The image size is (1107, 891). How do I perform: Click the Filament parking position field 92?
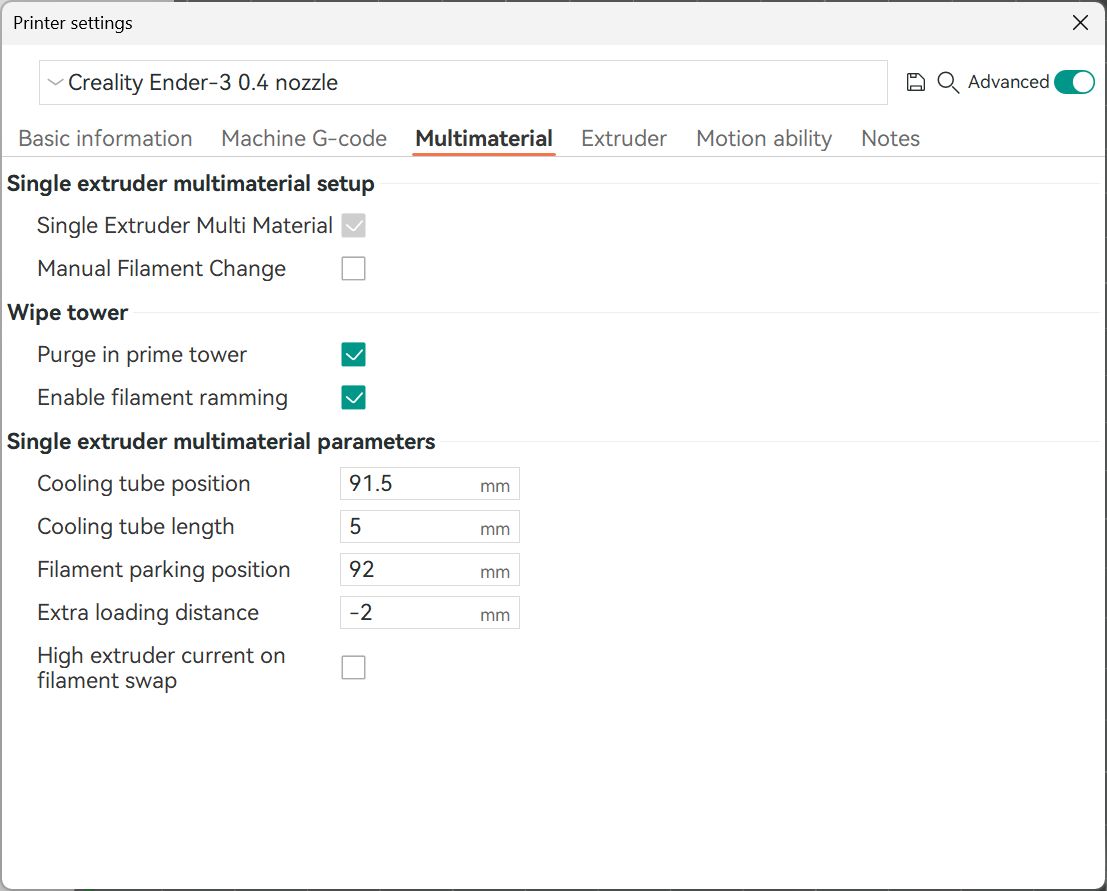pyautogui.click(x=430, y=570)
